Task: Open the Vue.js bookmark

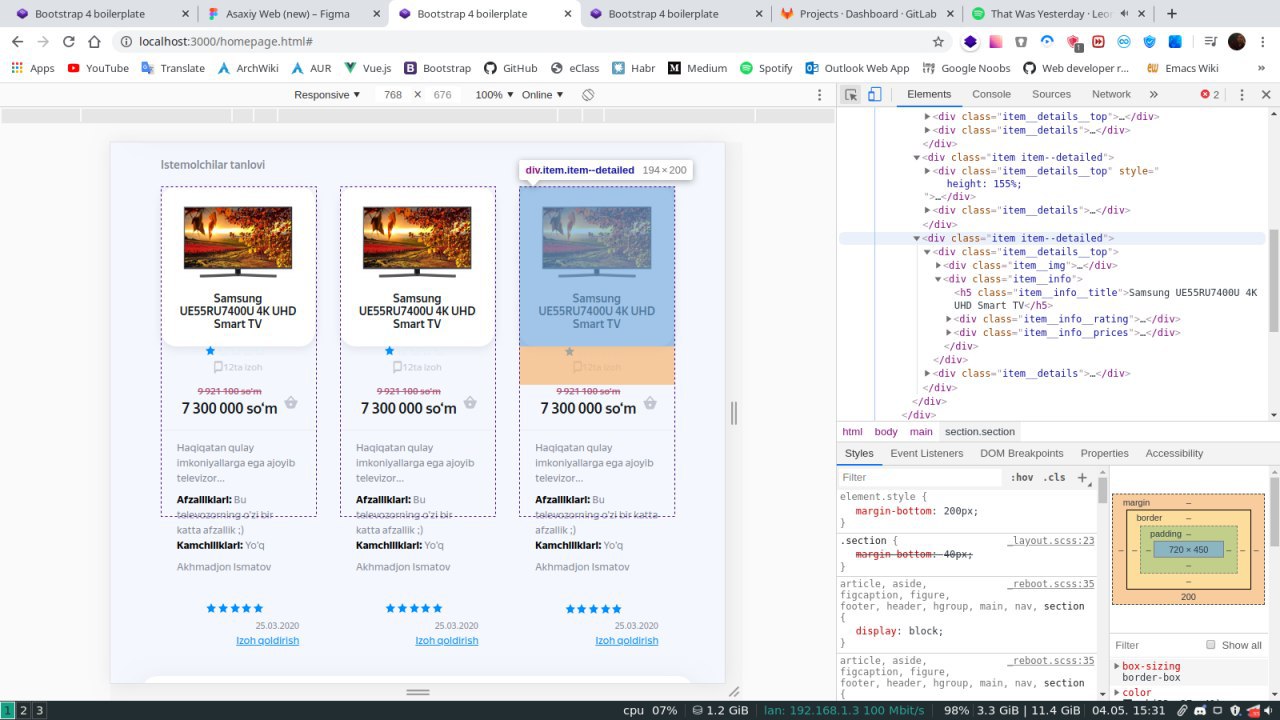Action: click(x=367, y=68)
